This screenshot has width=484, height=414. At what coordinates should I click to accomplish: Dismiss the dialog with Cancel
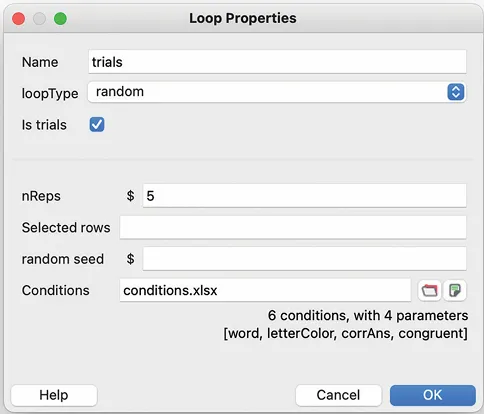coord(338,395)
